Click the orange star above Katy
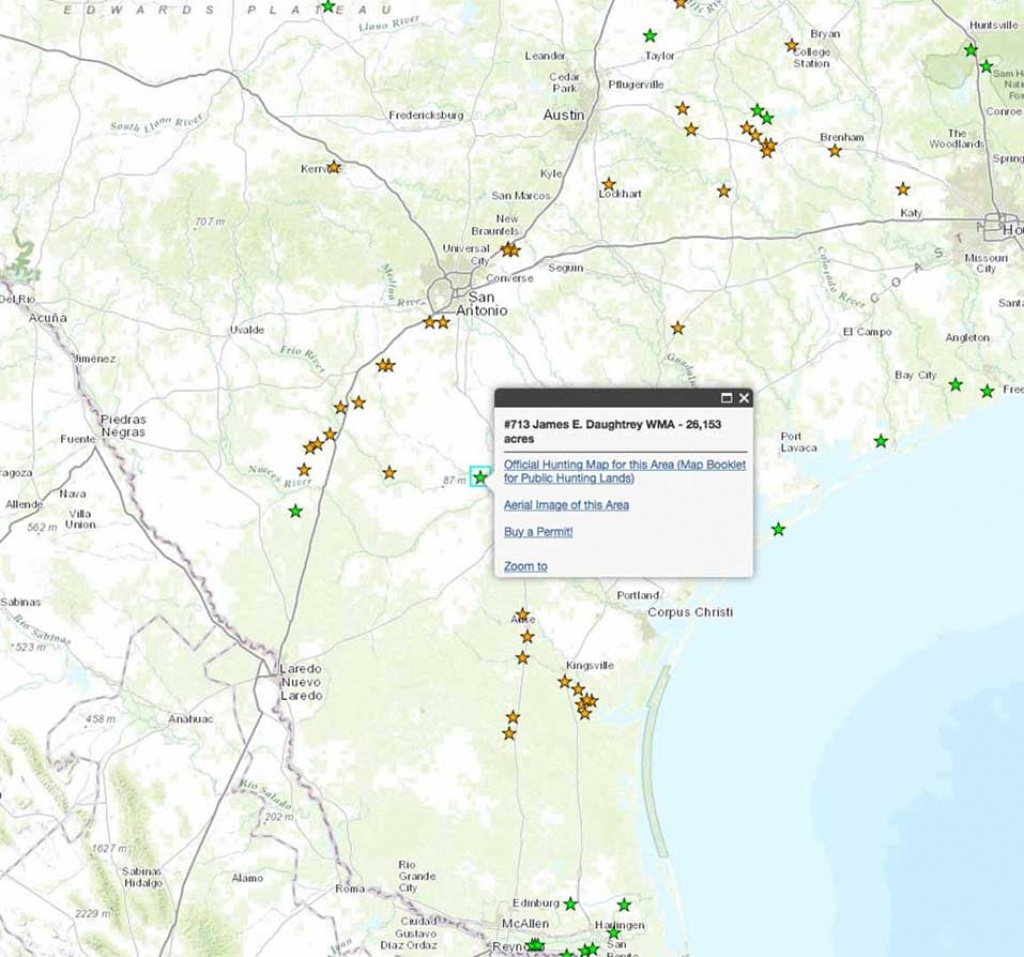The image size is (1024, 957). click(903, 188)
